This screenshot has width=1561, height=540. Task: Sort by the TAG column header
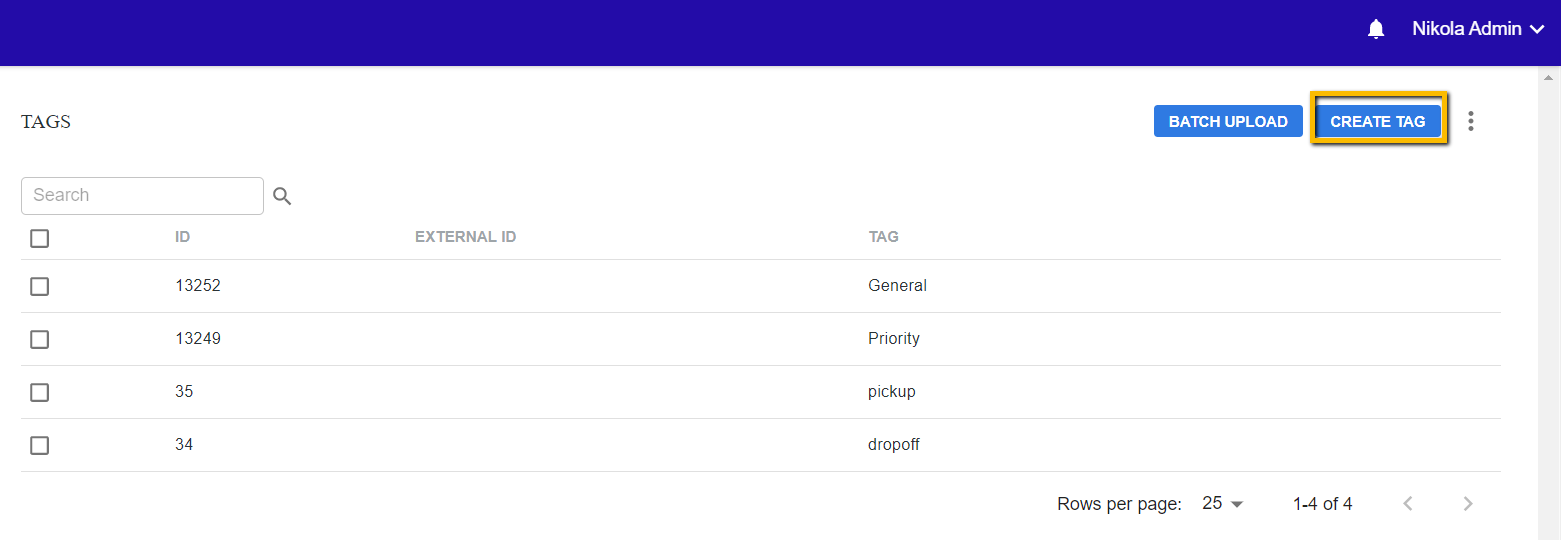(x=883, y=237)
